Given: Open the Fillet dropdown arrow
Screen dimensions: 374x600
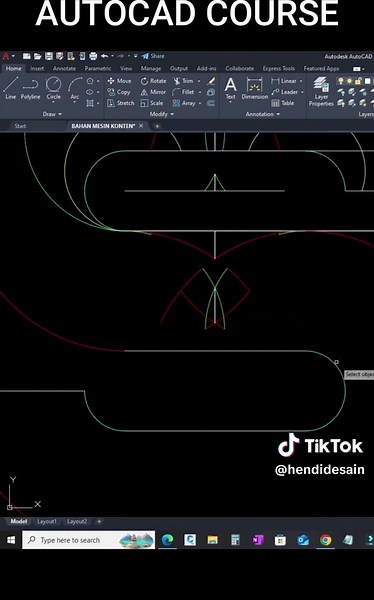Looking at the screenshot, I should [x=200, y=92].
